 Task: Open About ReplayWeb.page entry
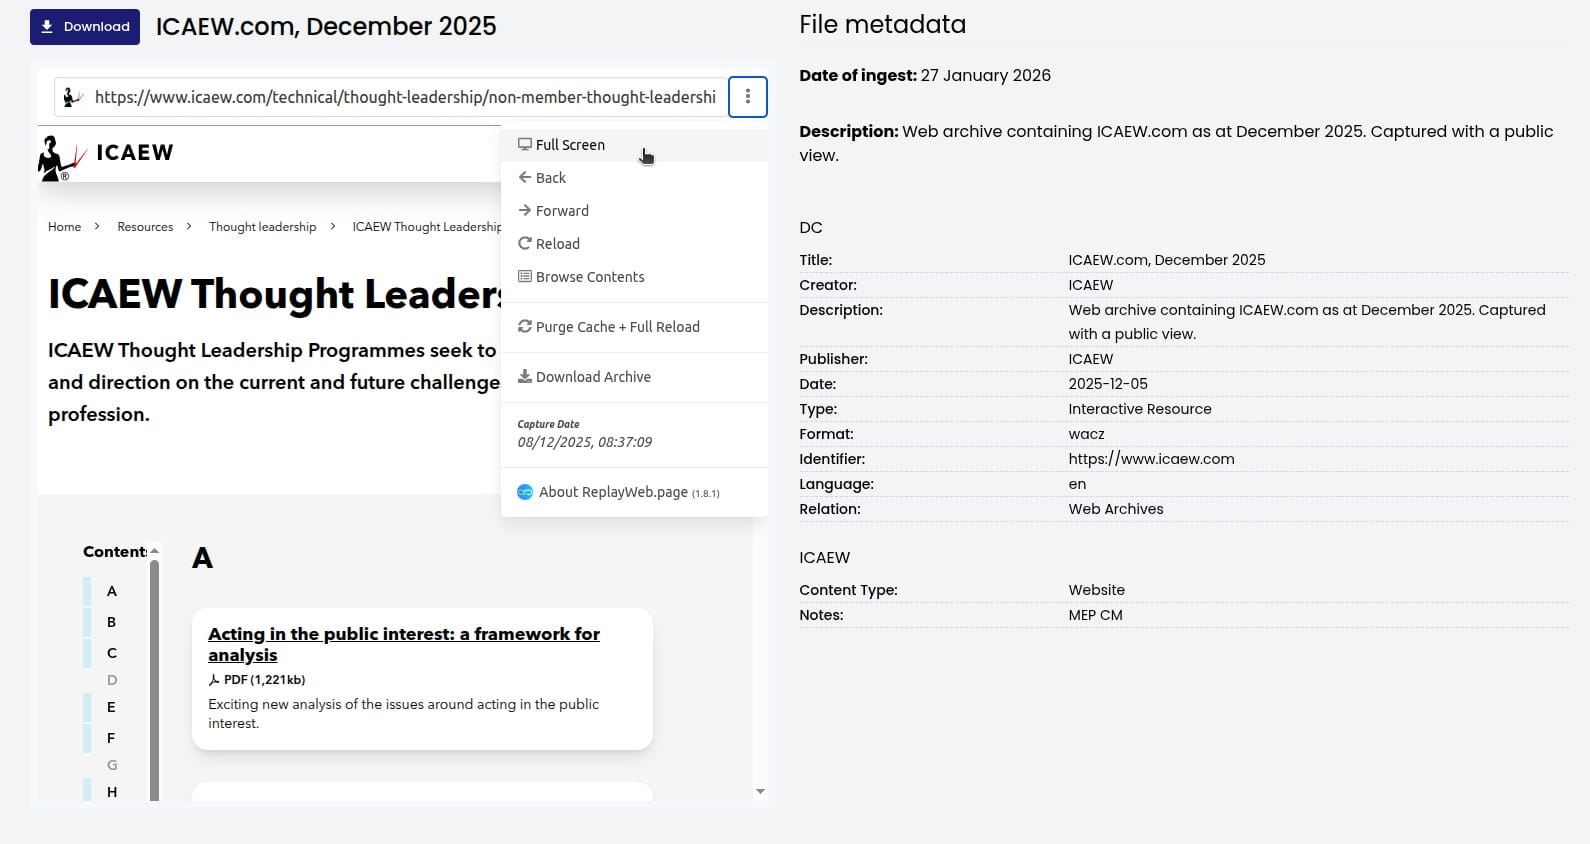(x=634, y=492)
